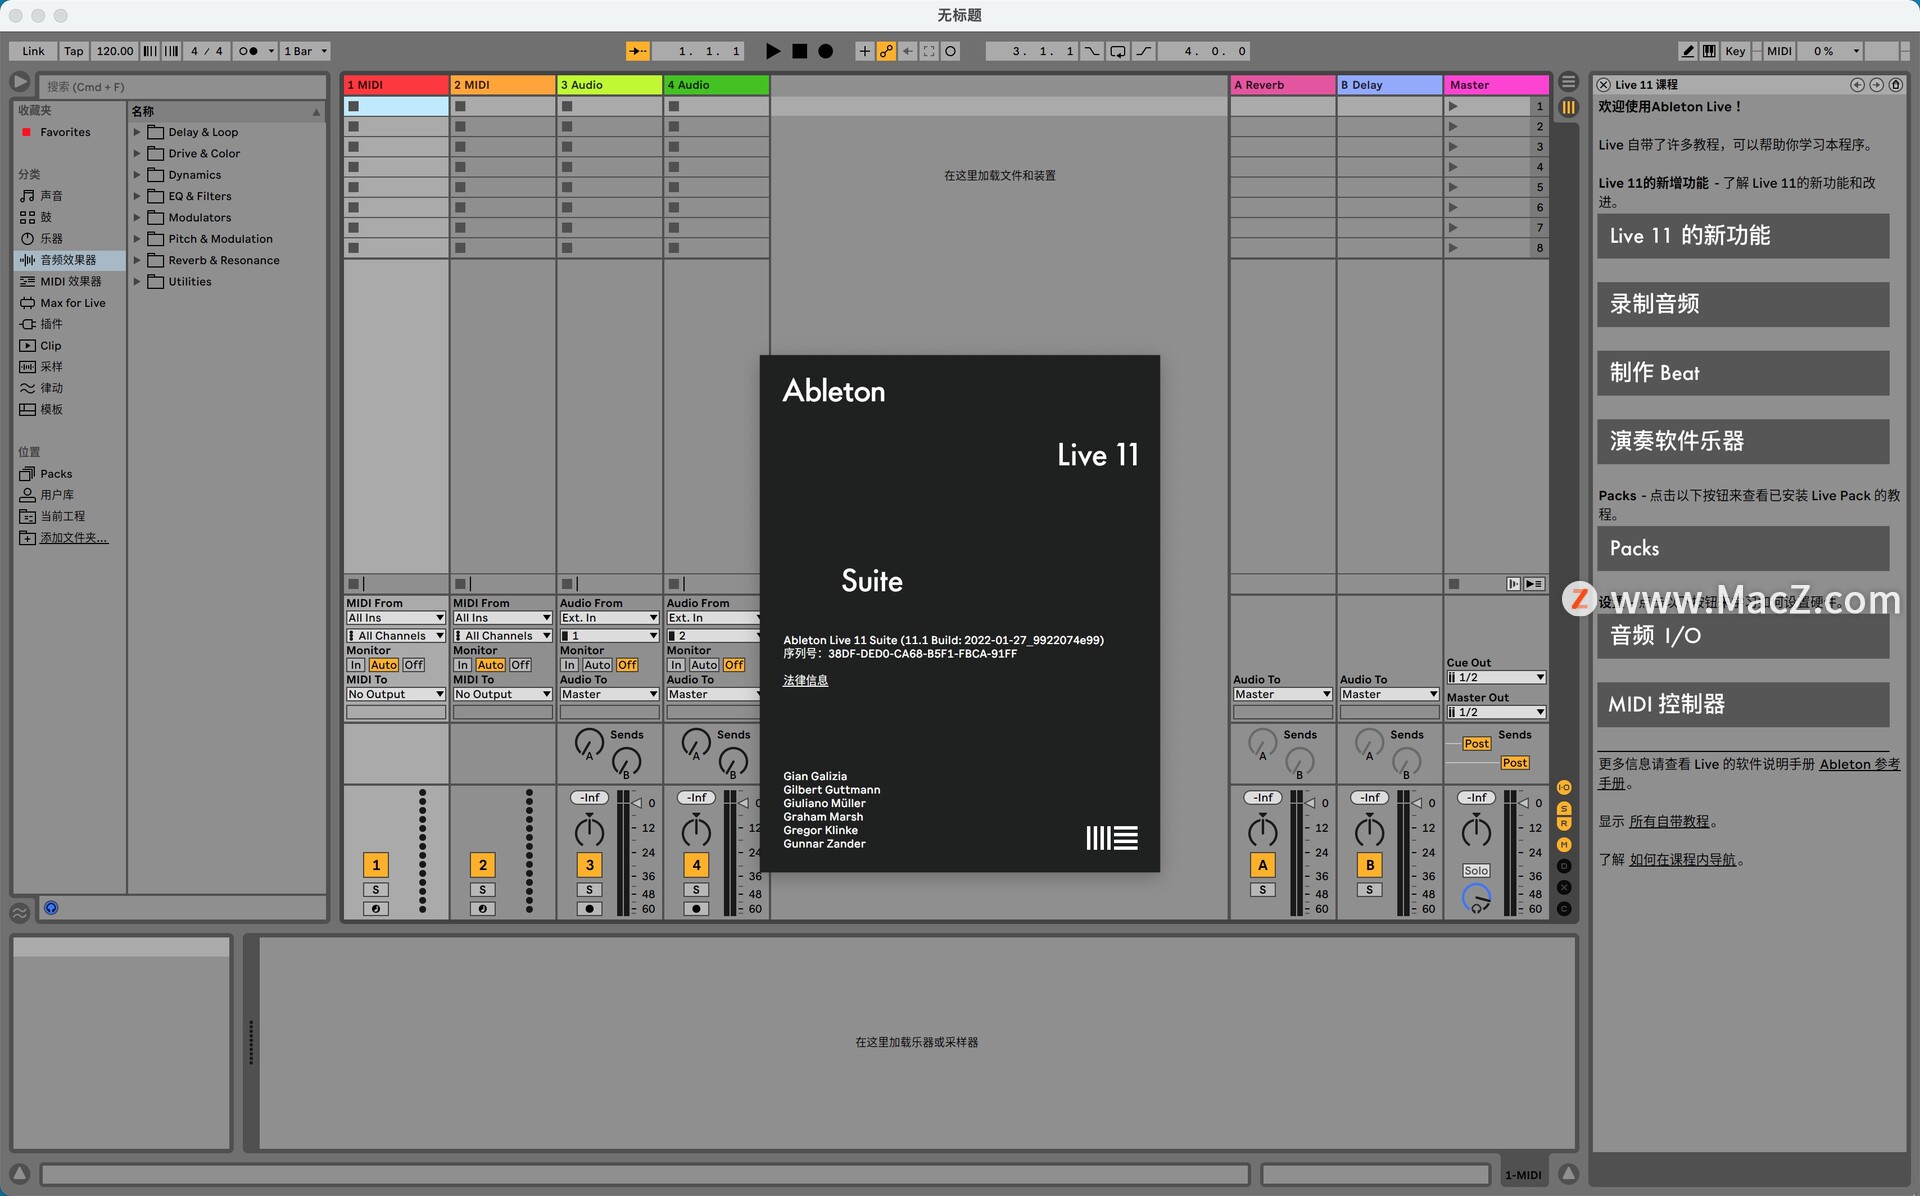Open the lessons home page icon
Image resolution: width=1920 pixels, height=1196 pixels.
tap(1895, 85)
